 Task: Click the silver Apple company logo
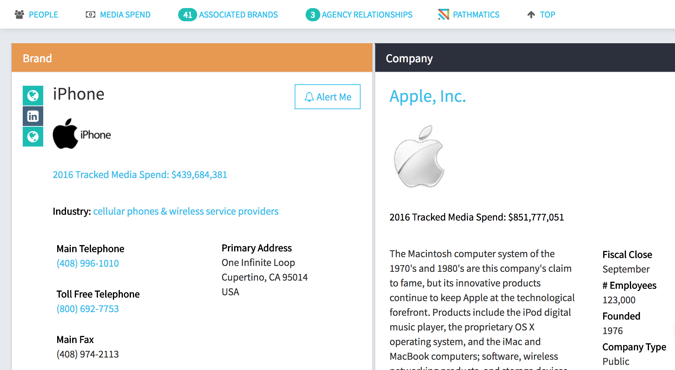click(x=419, y=156)
